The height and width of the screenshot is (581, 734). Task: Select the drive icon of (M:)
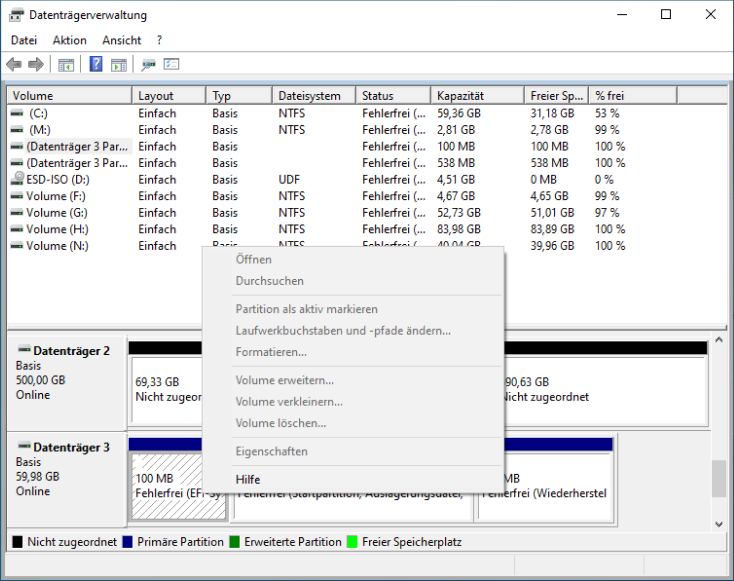coord(17,130)
